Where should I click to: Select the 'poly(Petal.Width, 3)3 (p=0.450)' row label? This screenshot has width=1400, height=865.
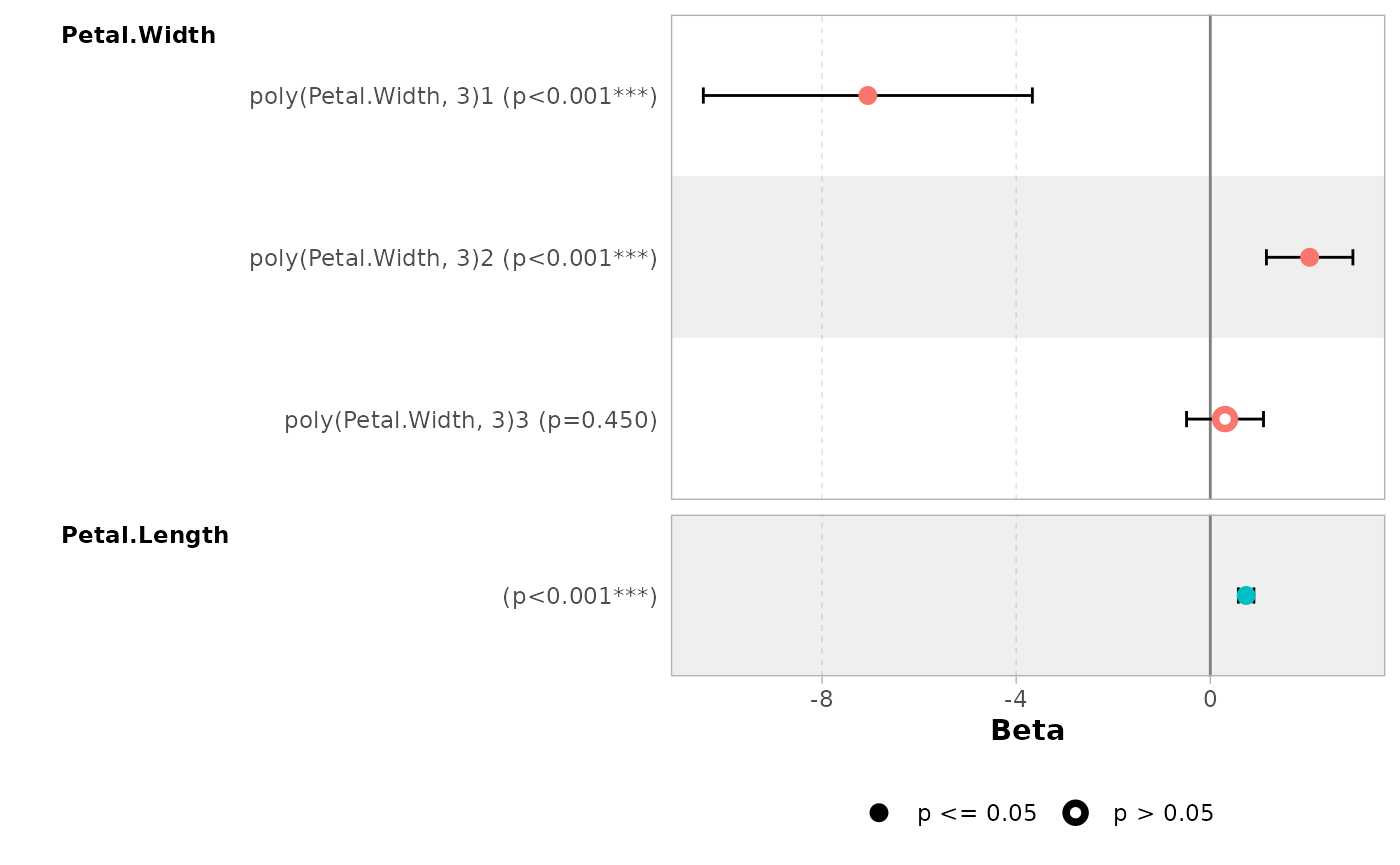(470, 421)
